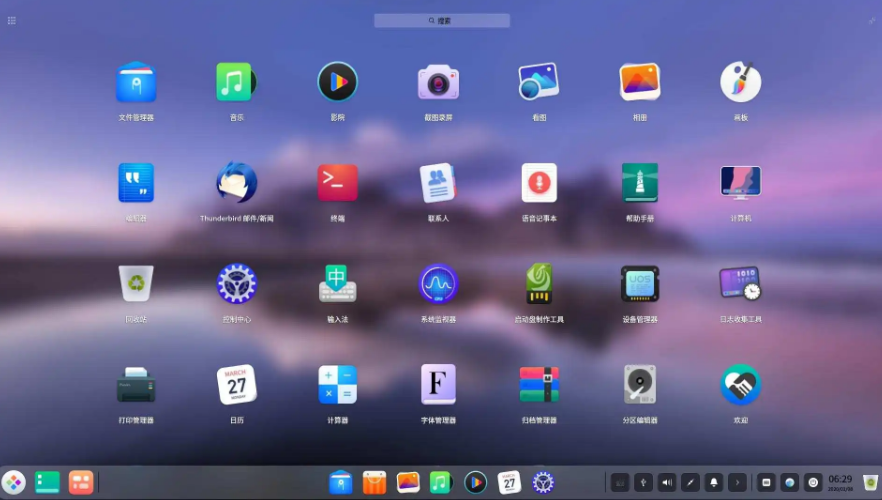Open the trash icon in the dock
This screenshot has width=882, height=500.
[870, 483]
